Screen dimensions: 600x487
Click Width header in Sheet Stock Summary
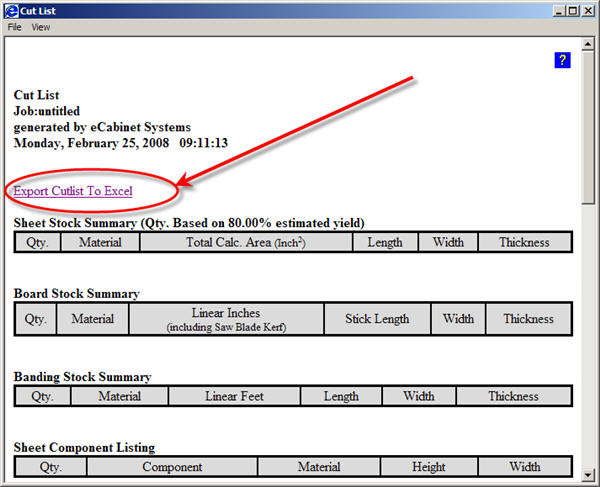[x=448, y=242]
